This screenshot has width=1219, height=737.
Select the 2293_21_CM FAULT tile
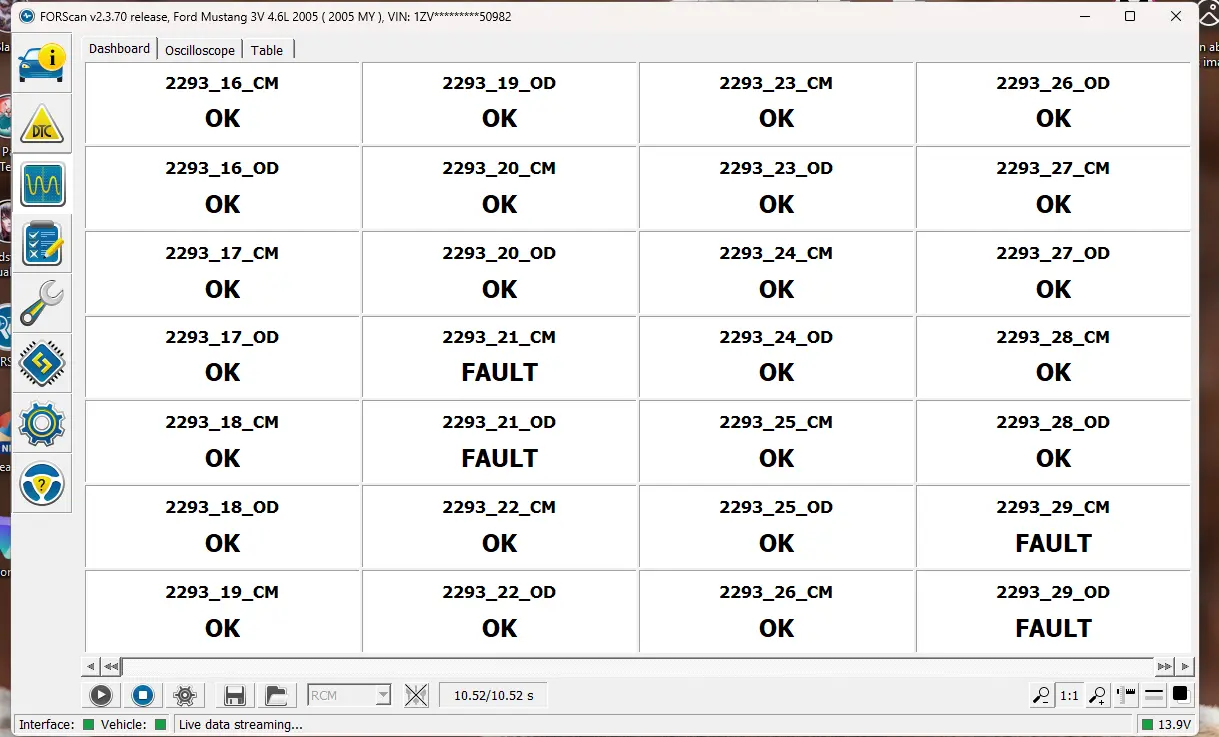pos(499,357)
